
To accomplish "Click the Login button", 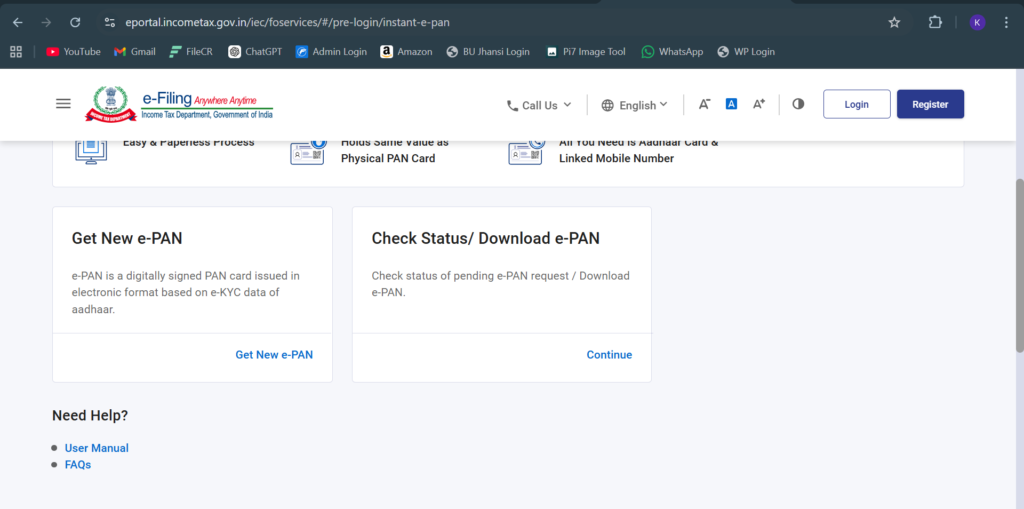I will 856,104.
